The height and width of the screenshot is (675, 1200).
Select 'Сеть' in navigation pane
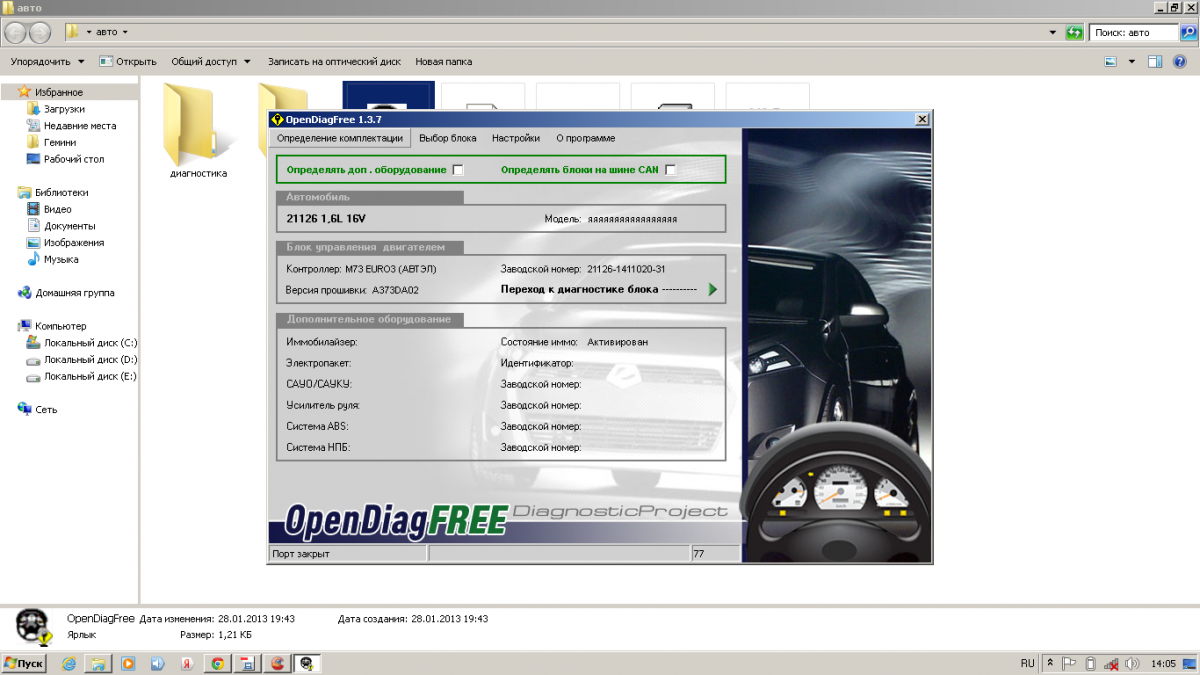(46, 410)
